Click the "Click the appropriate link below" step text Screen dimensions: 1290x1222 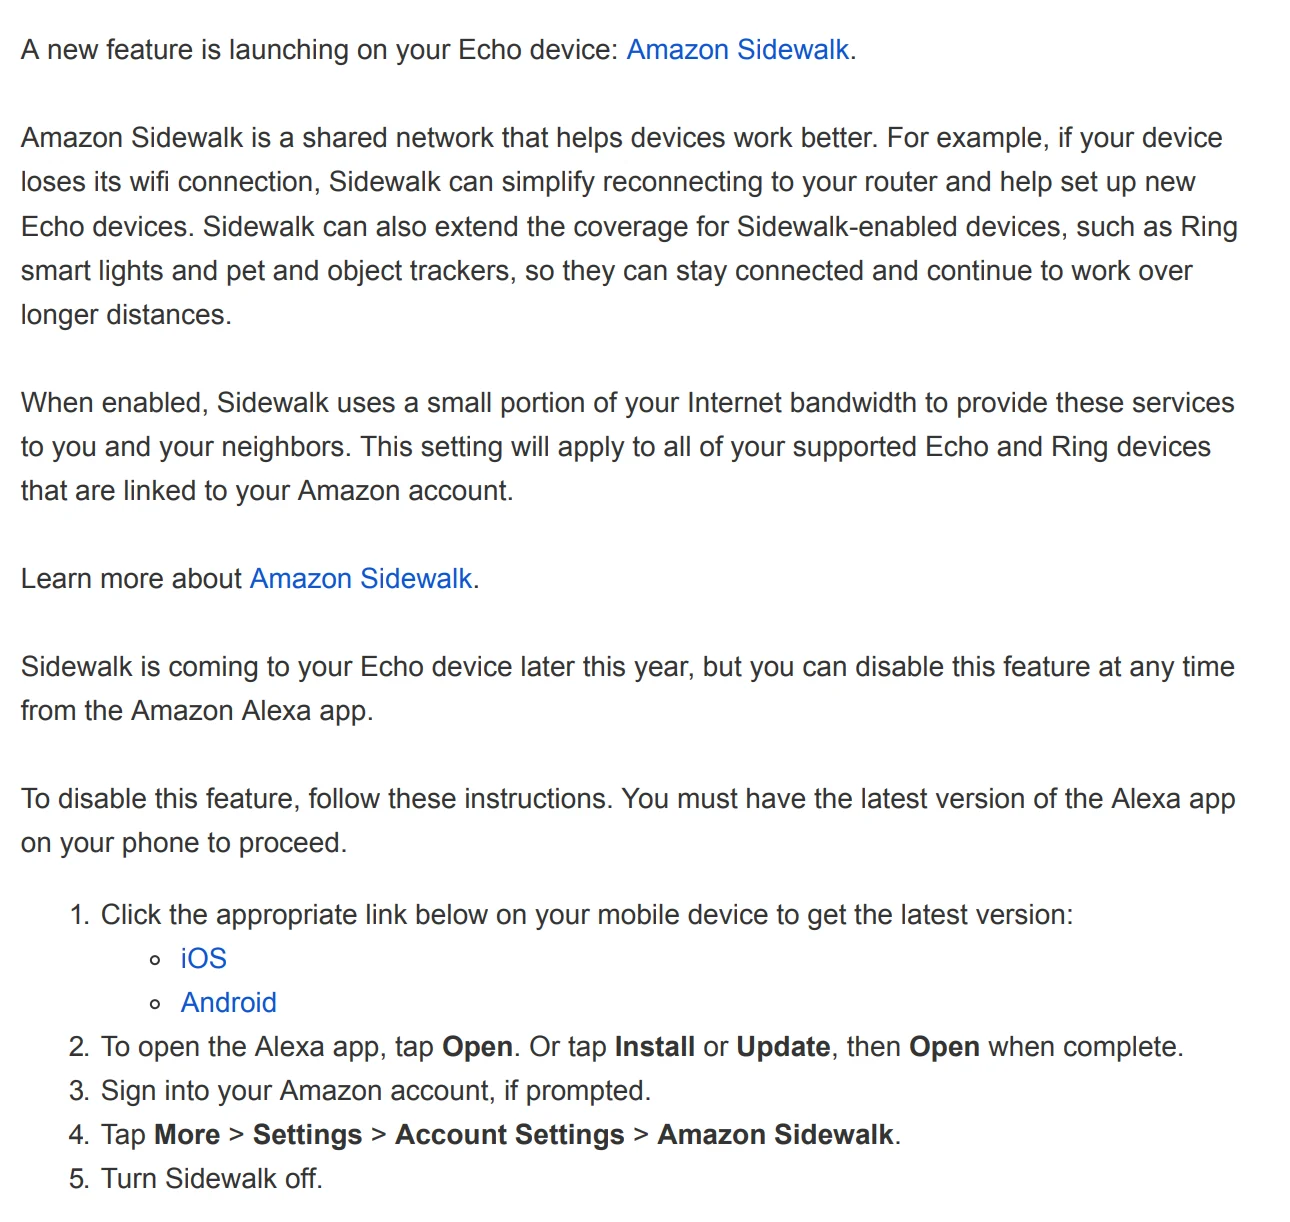point(586,915)
